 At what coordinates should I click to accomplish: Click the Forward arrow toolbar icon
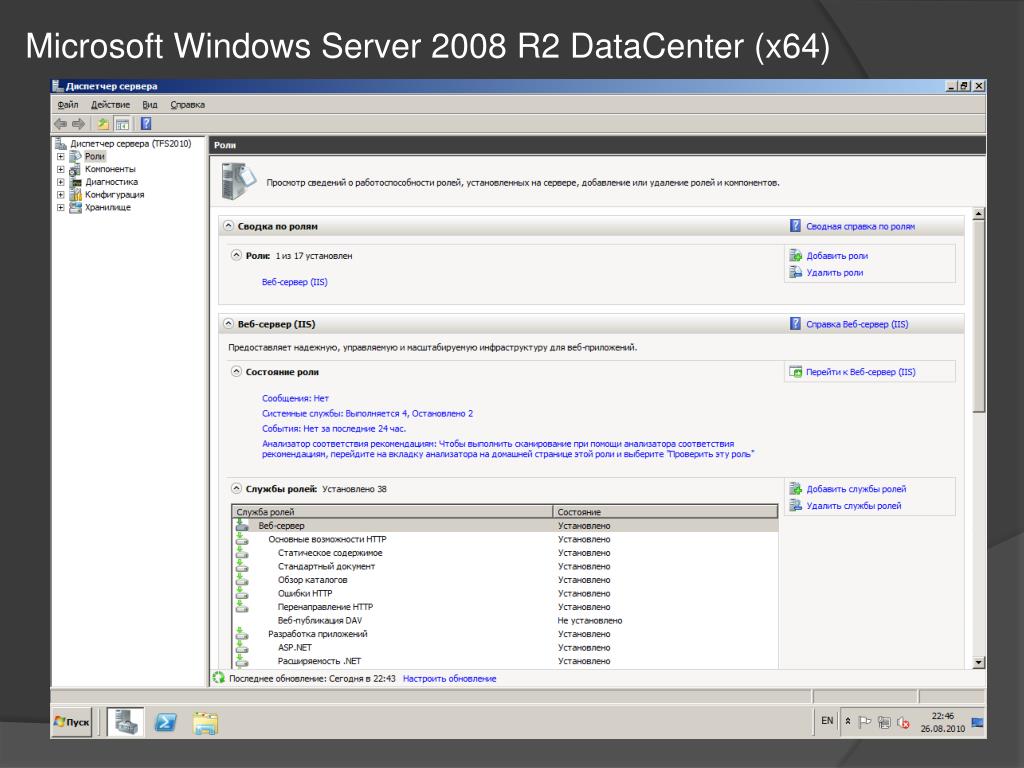pyautogui.click(x=78, y=123)
